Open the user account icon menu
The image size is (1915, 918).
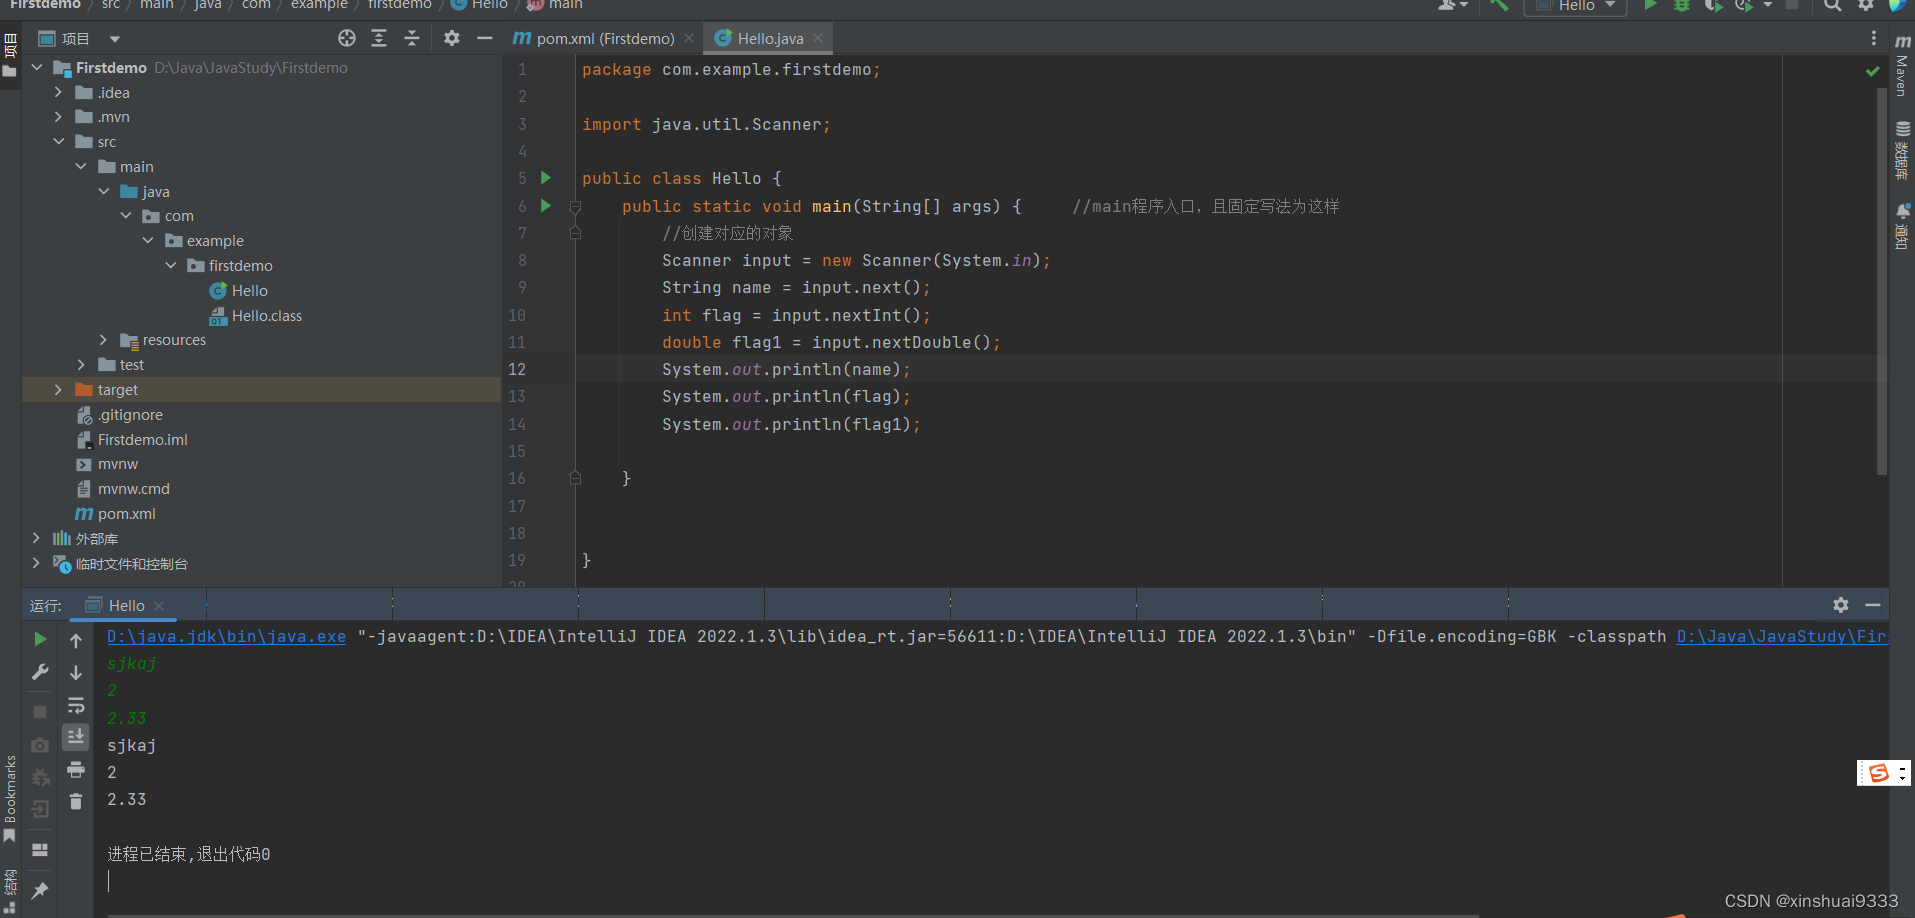coord(1452,5)
